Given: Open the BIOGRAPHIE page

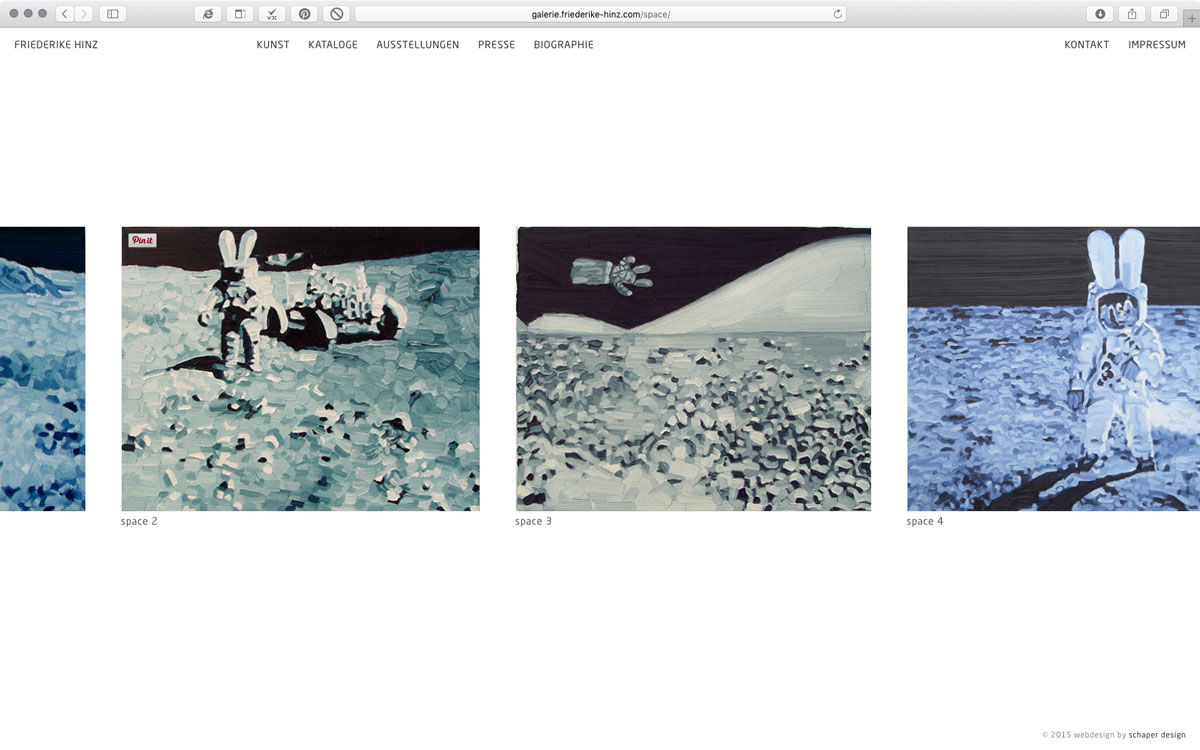Looking at the screenshot, I should (563, 45).
